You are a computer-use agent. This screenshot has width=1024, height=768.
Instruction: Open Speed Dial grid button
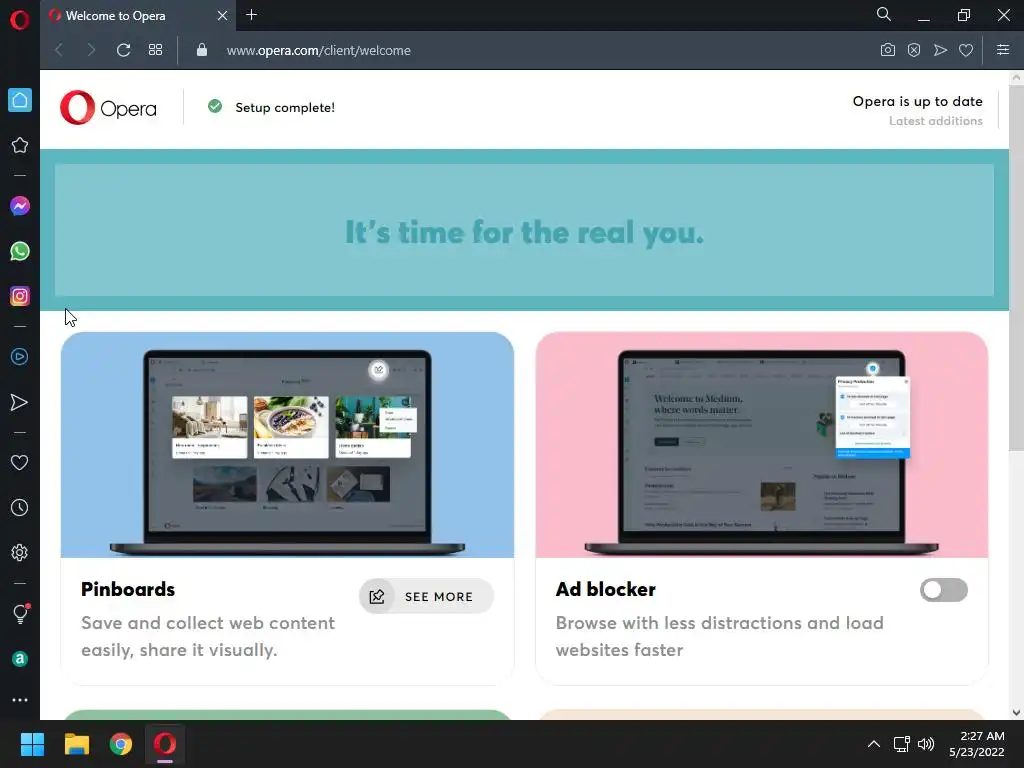point(155,50)
